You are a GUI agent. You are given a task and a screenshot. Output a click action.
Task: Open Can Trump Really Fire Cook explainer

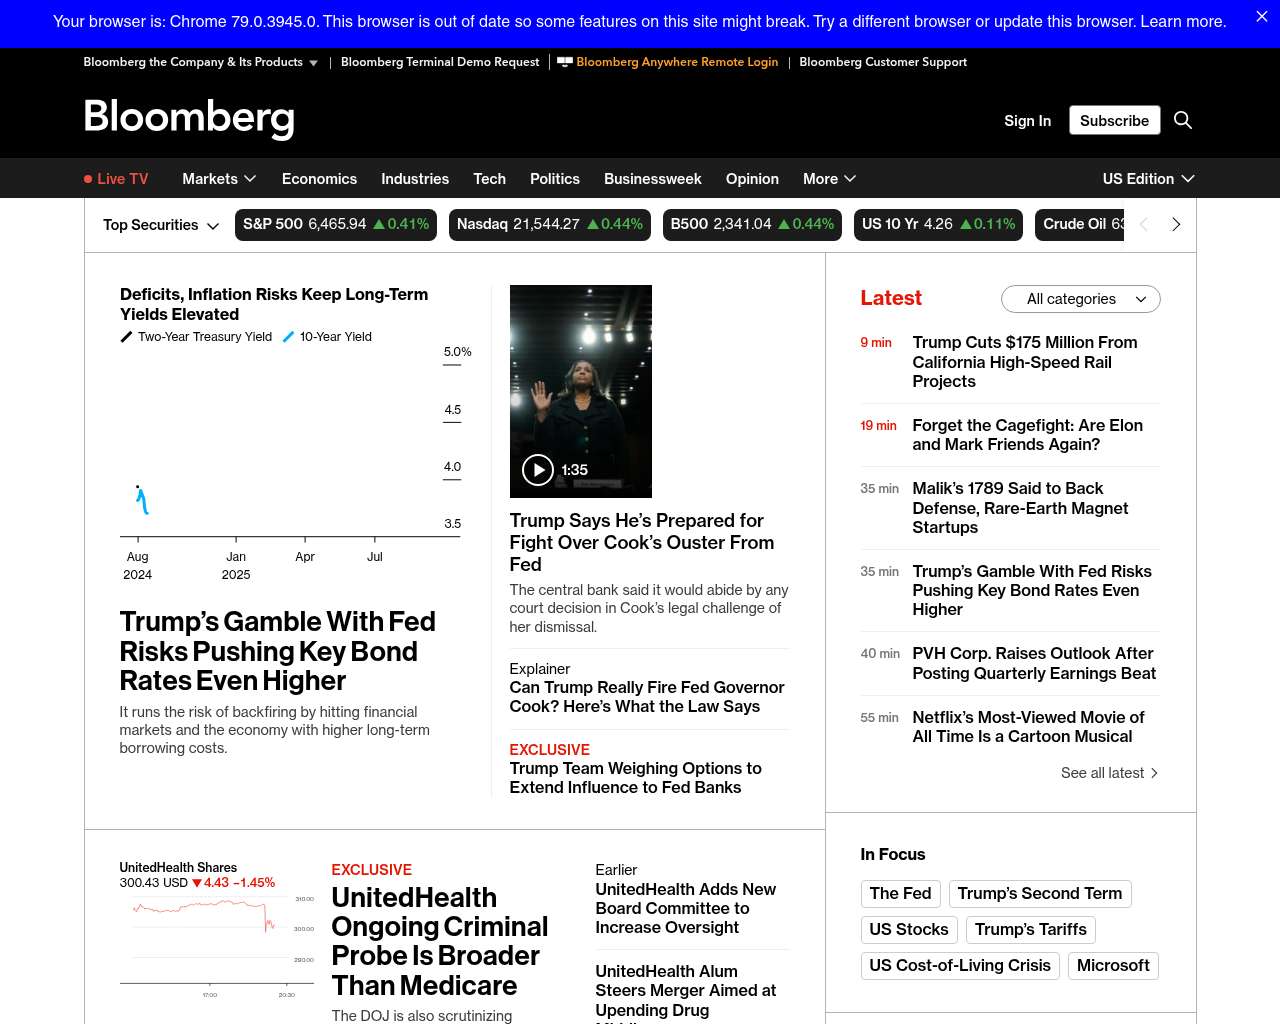click(x=647, y=697)
